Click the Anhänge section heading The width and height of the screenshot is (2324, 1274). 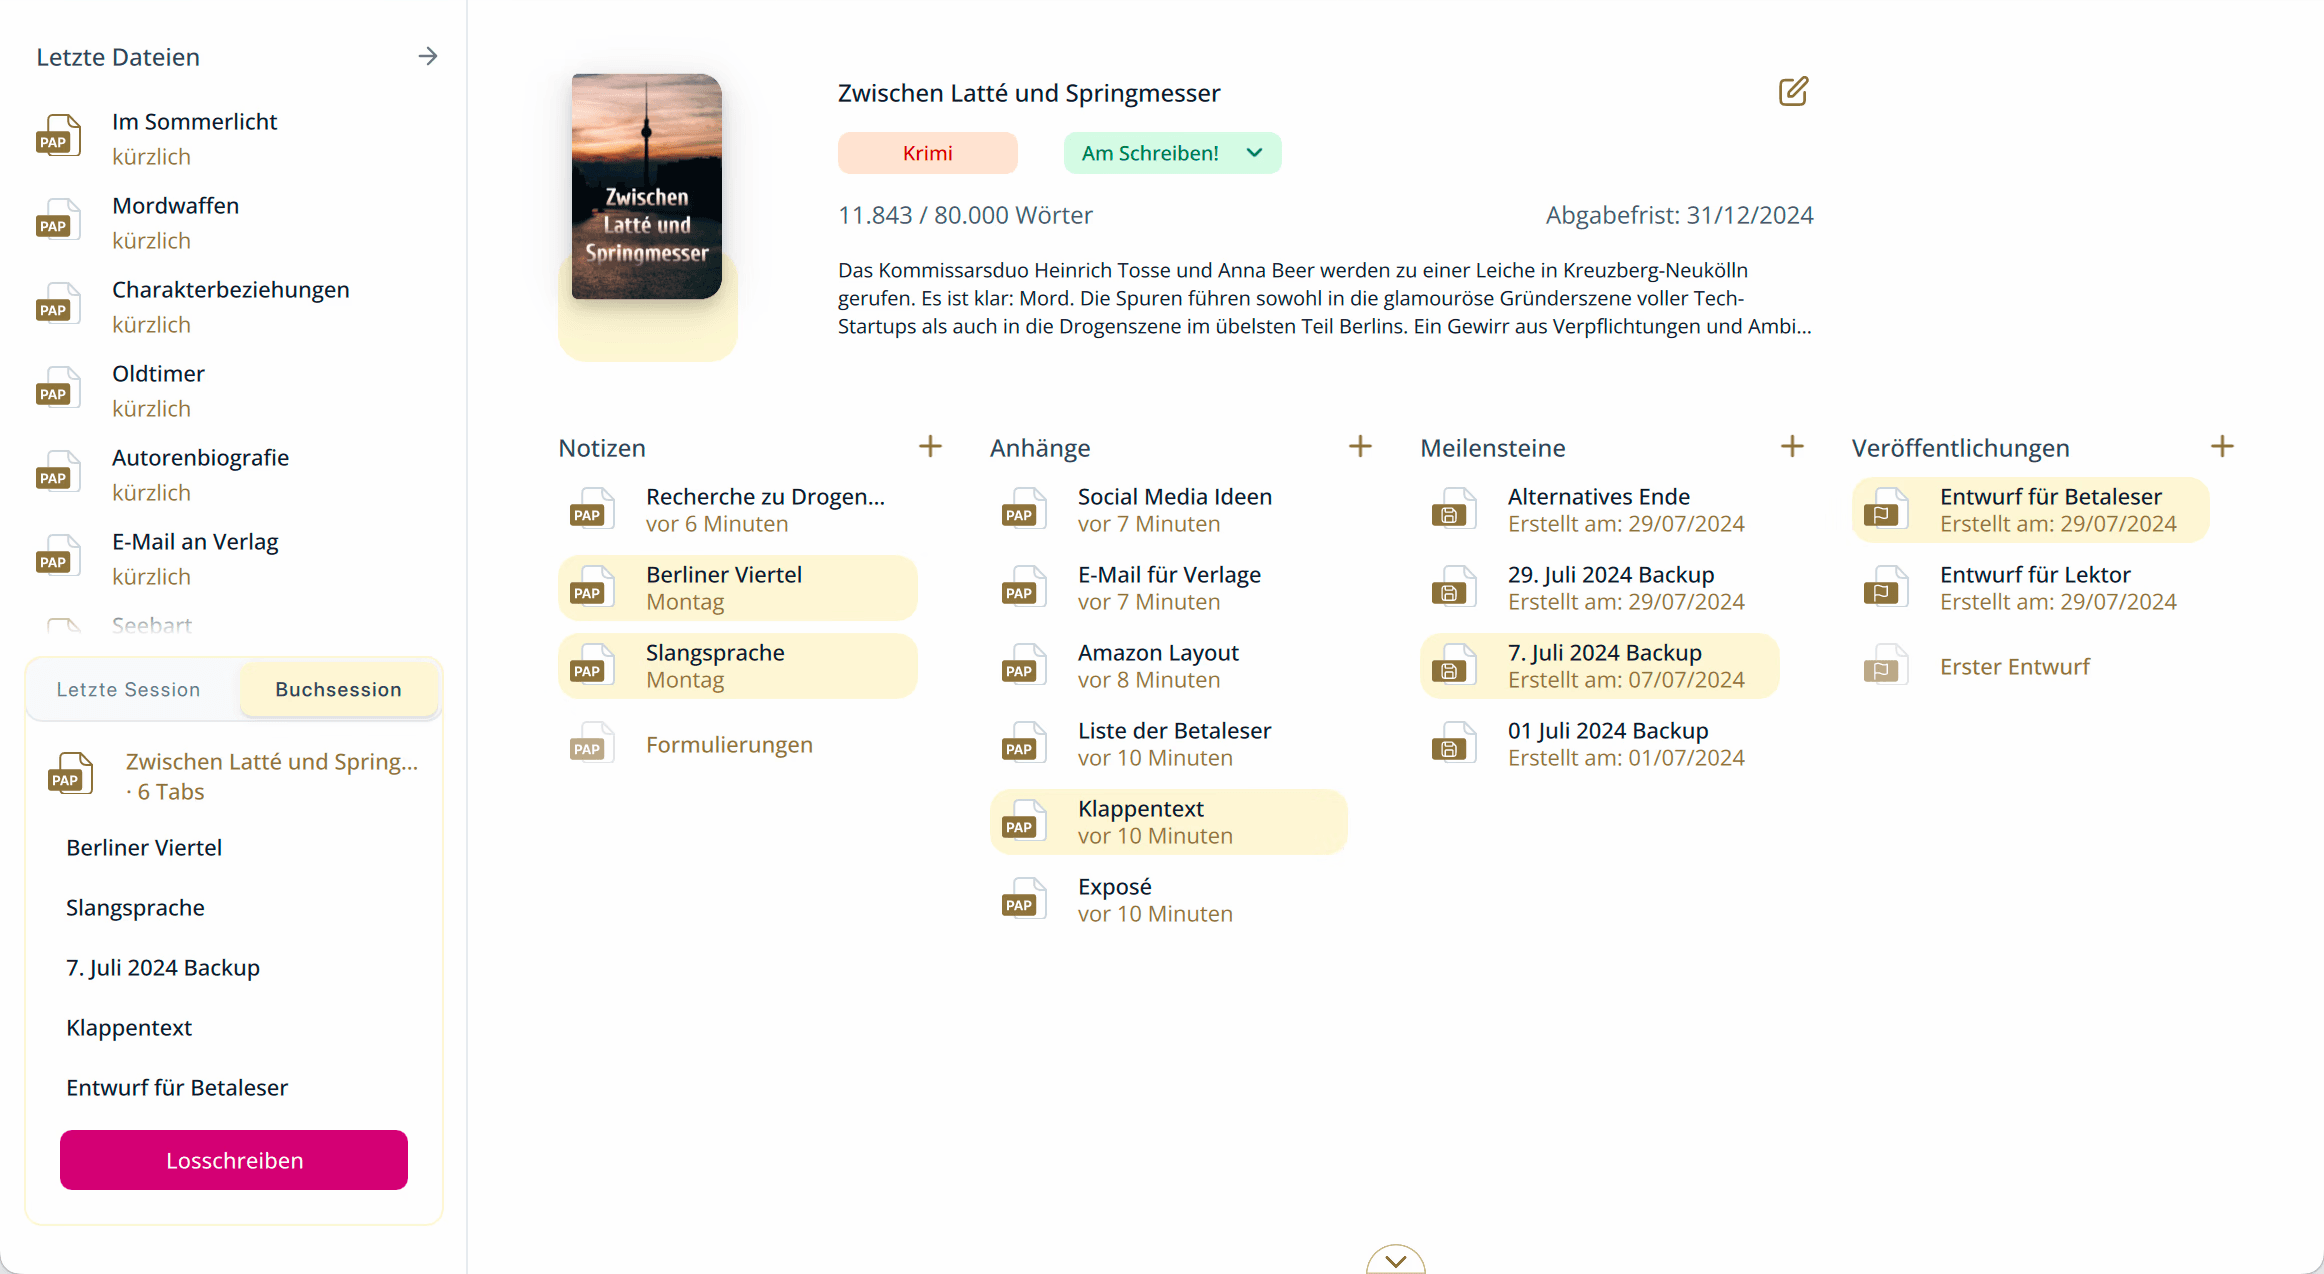1040,448
